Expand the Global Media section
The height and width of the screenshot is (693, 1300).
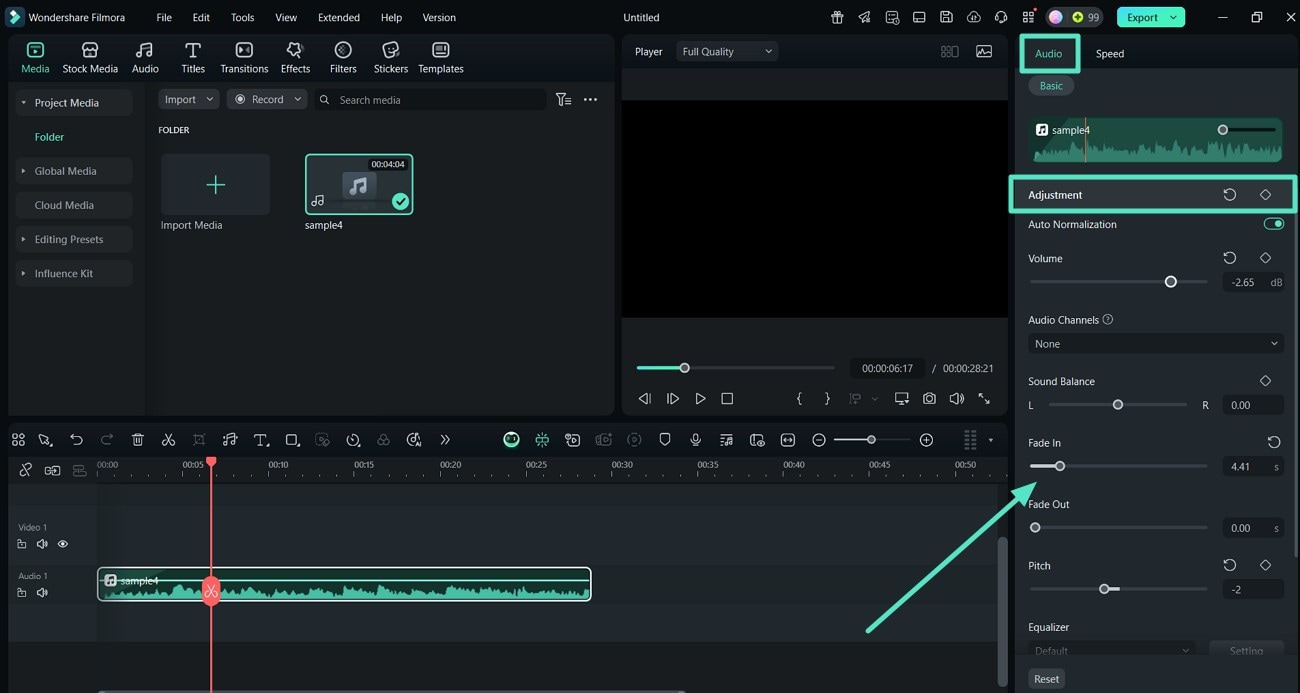23,171
